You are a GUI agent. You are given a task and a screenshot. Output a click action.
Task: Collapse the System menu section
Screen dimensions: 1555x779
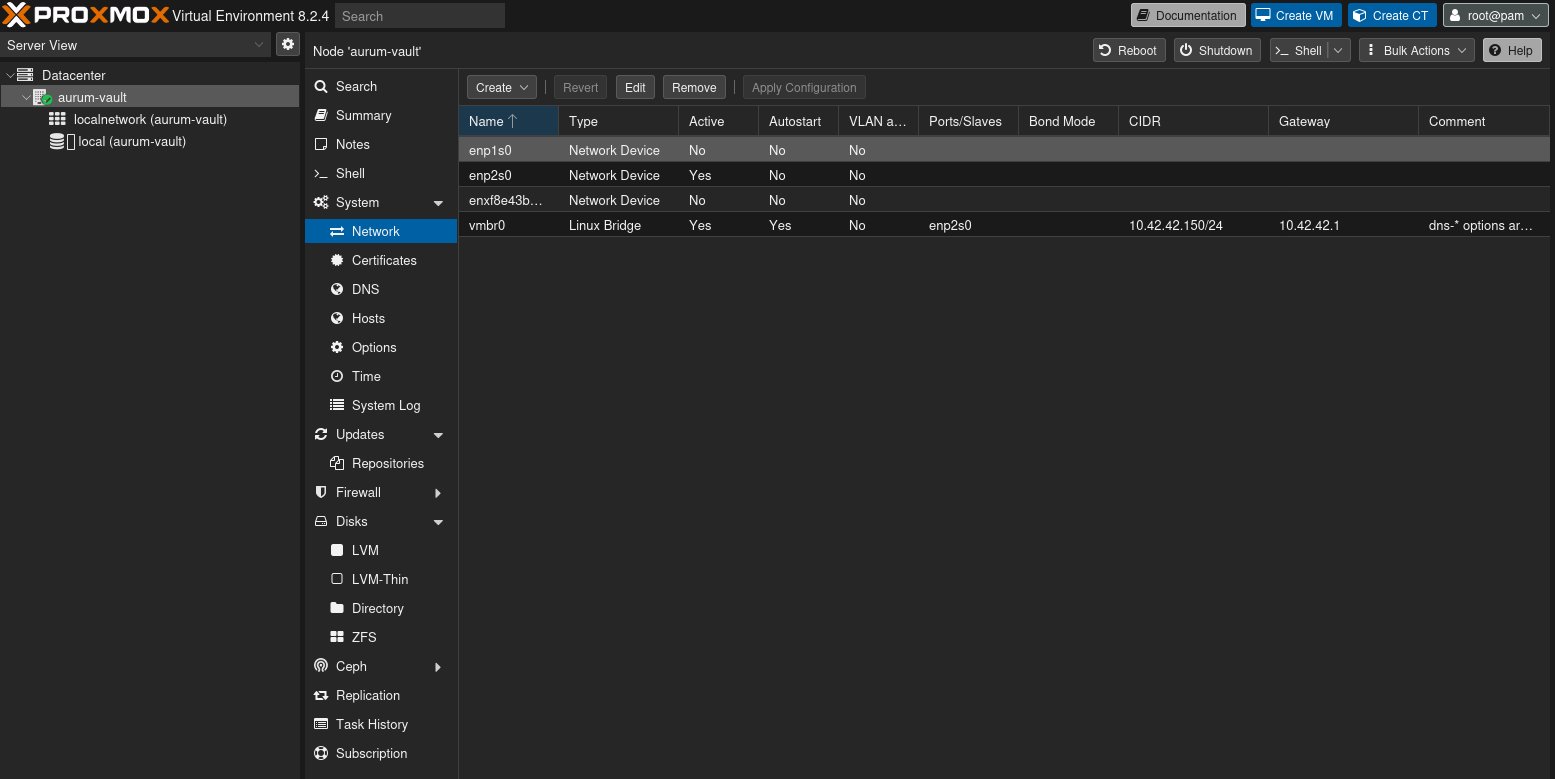click(x=438, y=203)
